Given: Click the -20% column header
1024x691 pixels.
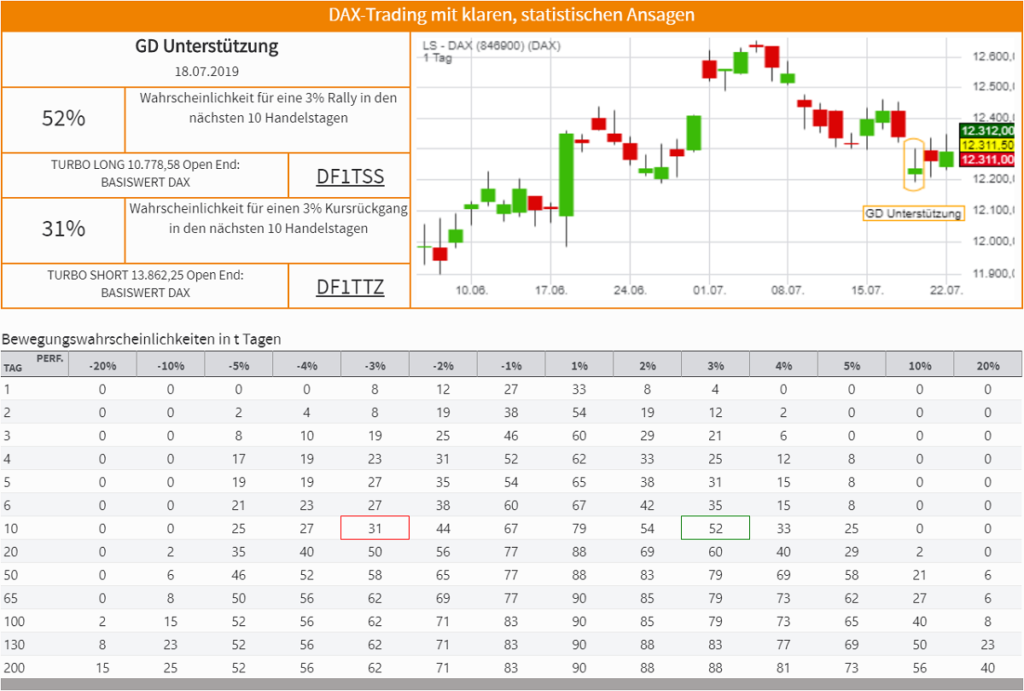Looking at the screenshot, I should pyautogui.click(x=103, y=366).
